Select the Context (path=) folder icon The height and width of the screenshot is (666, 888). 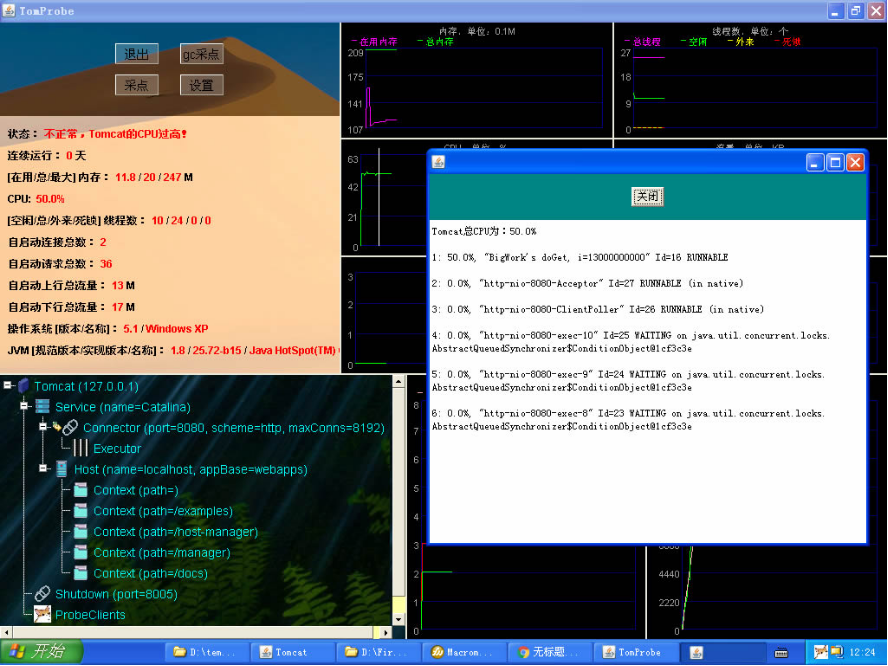click(x=81, y=490)
